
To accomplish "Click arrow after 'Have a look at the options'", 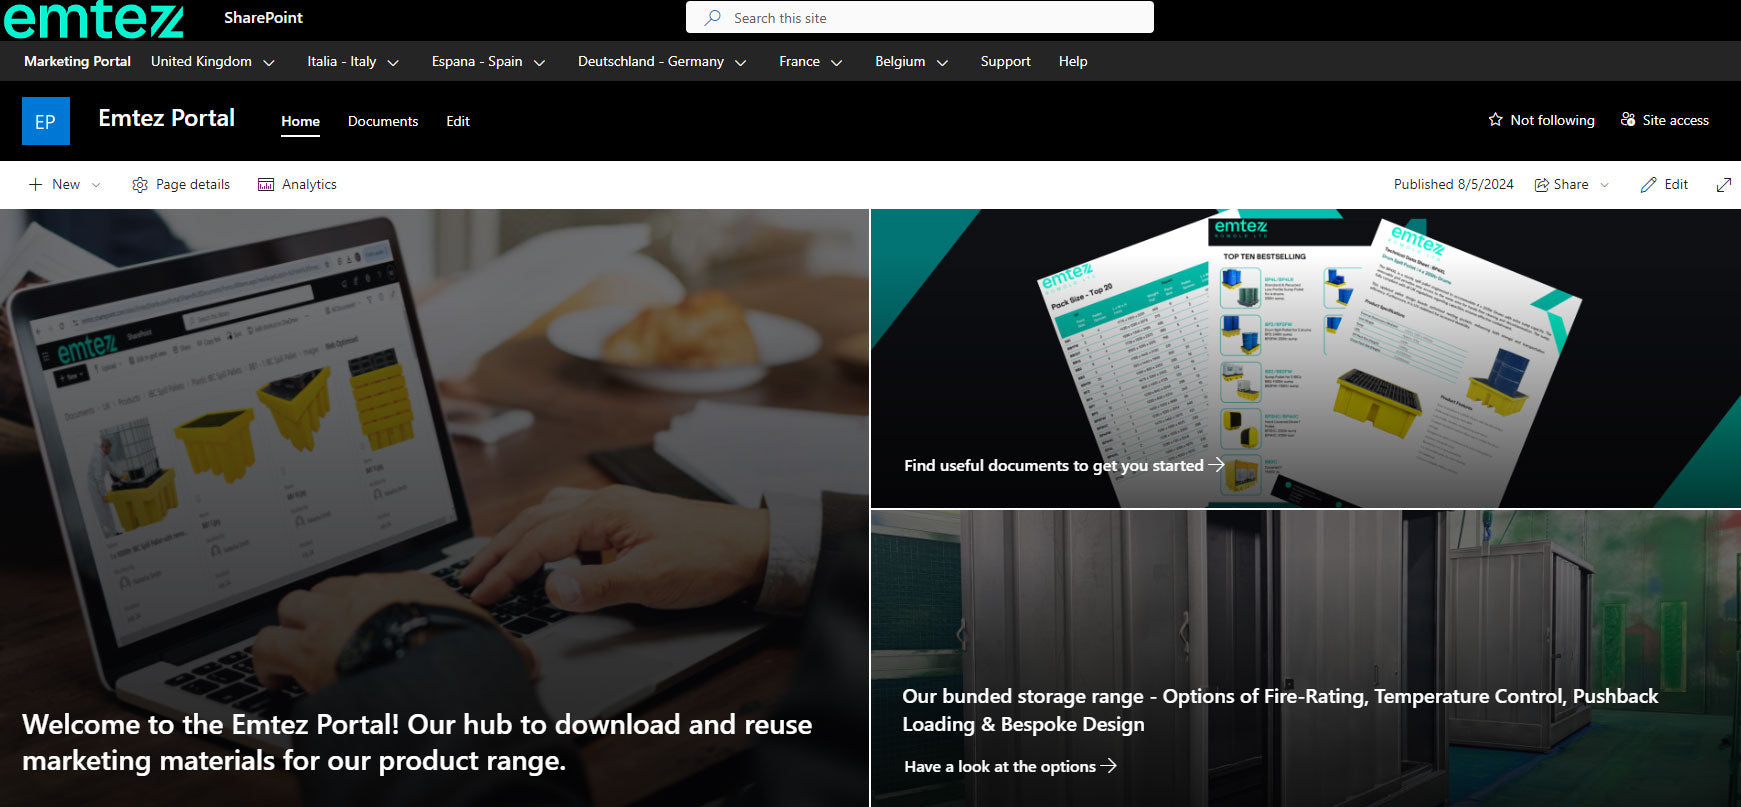I will click(1108, 766).
